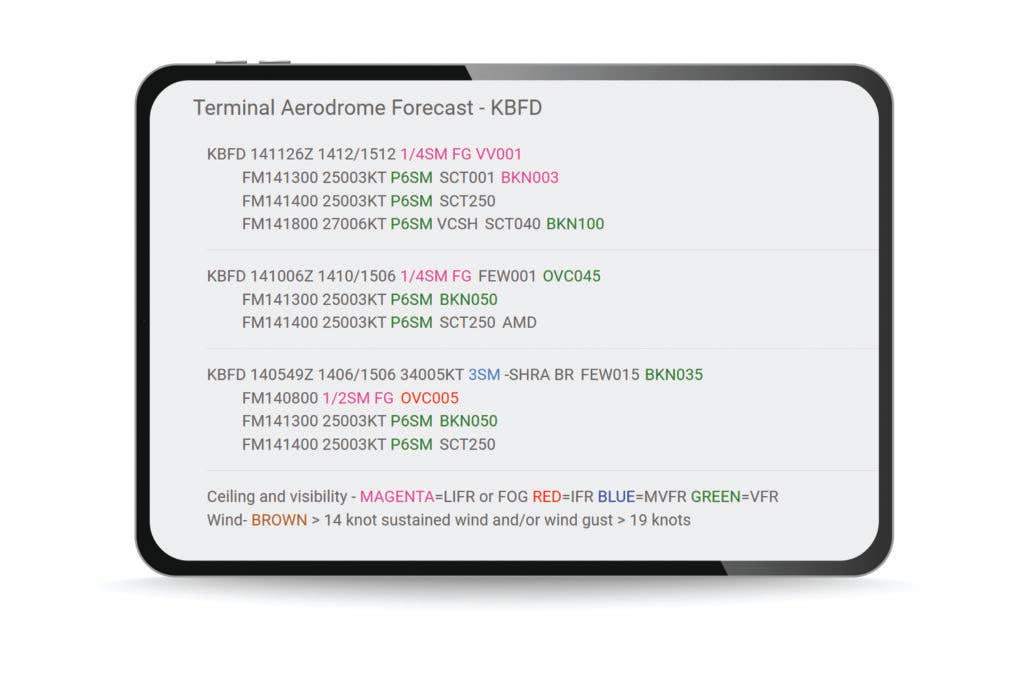Select the green OVC045 ceiling text
The width and height of the screenshot is (1024, 683).
point(571,276)
